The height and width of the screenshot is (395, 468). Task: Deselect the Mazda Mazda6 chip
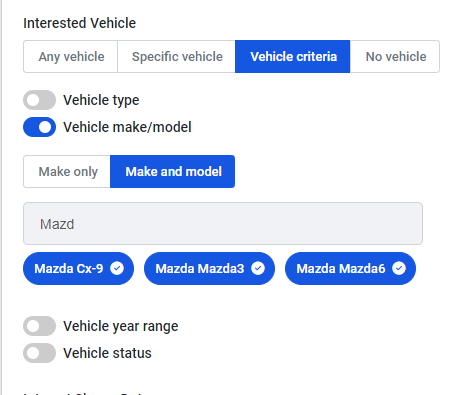point(350,269)
